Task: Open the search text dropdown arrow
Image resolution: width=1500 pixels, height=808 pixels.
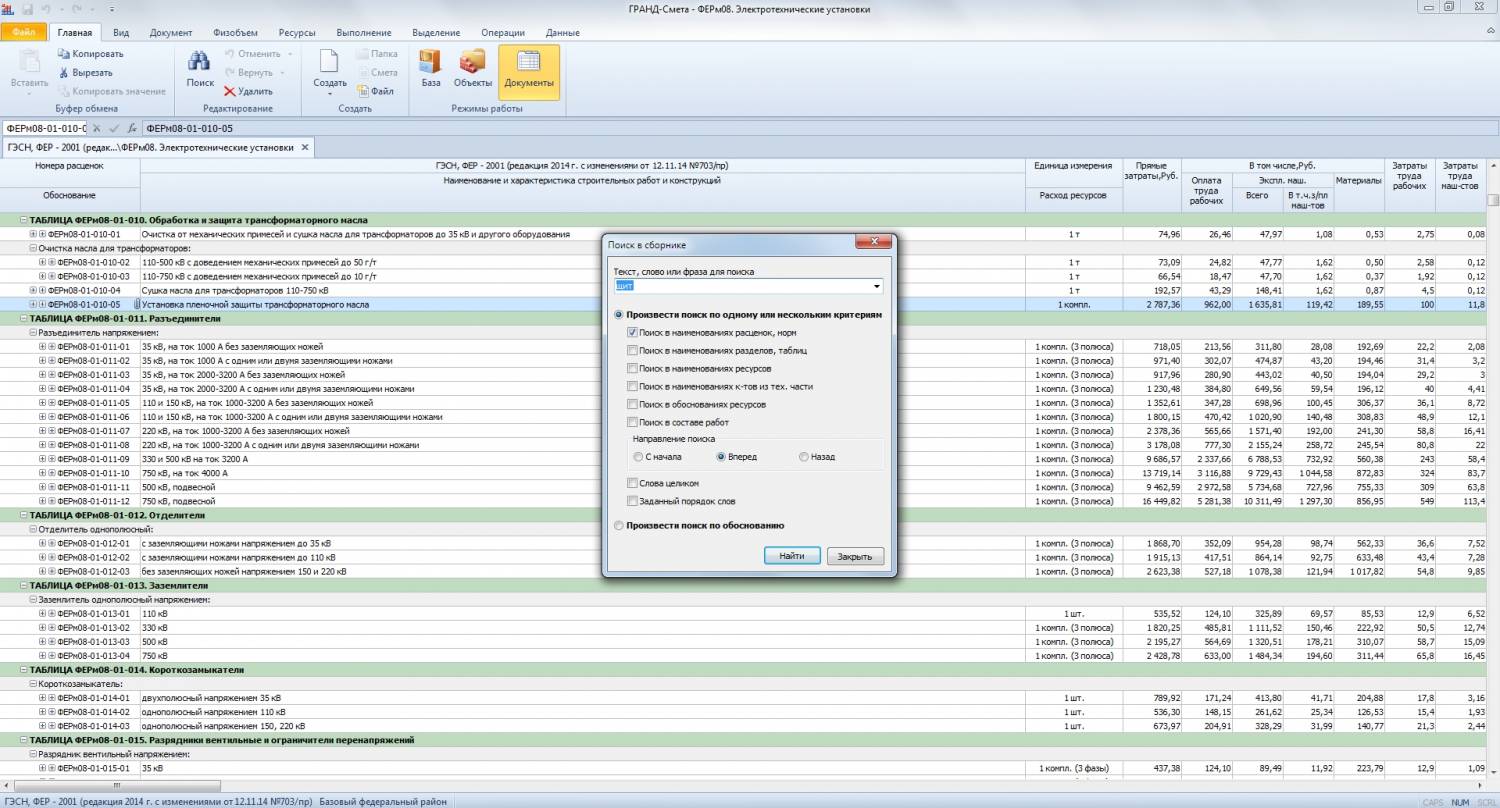Action: click(x=877, y=286)
